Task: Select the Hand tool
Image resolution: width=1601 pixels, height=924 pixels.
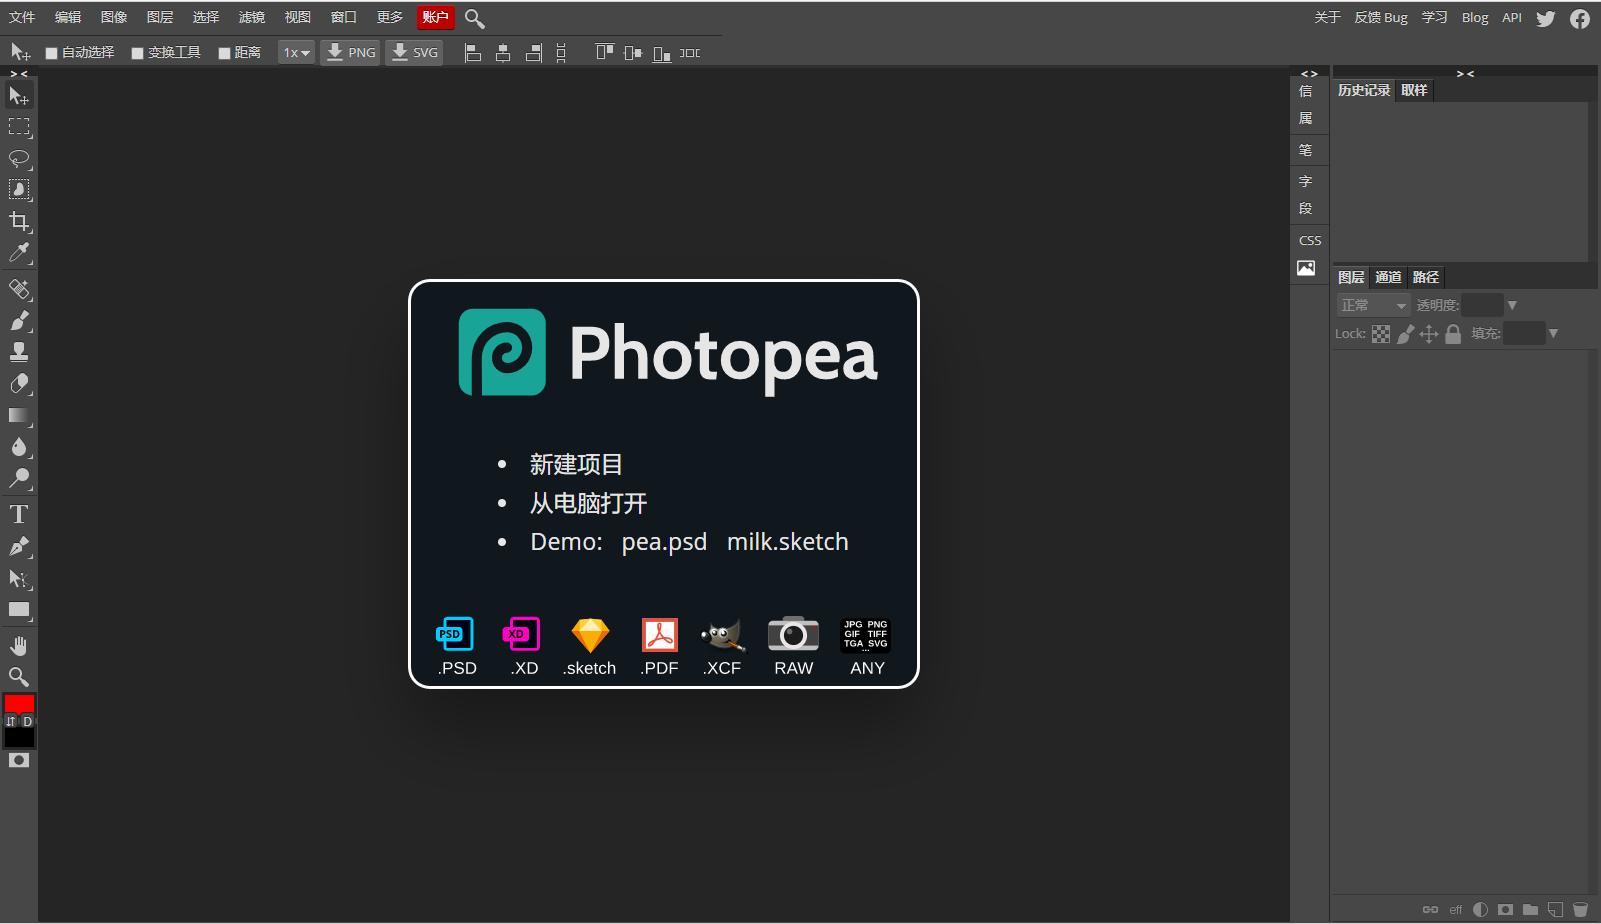Action: click(x=19, y=645)
